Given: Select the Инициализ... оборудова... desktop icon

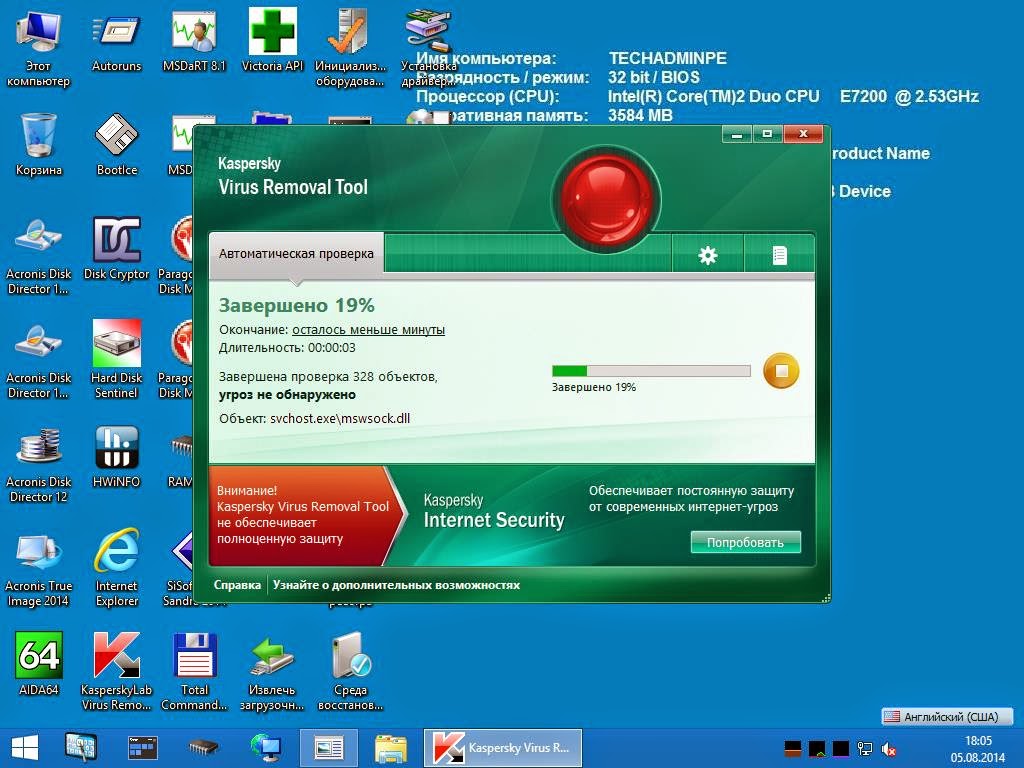Looking at the screenshot, I should coord(350,50).
